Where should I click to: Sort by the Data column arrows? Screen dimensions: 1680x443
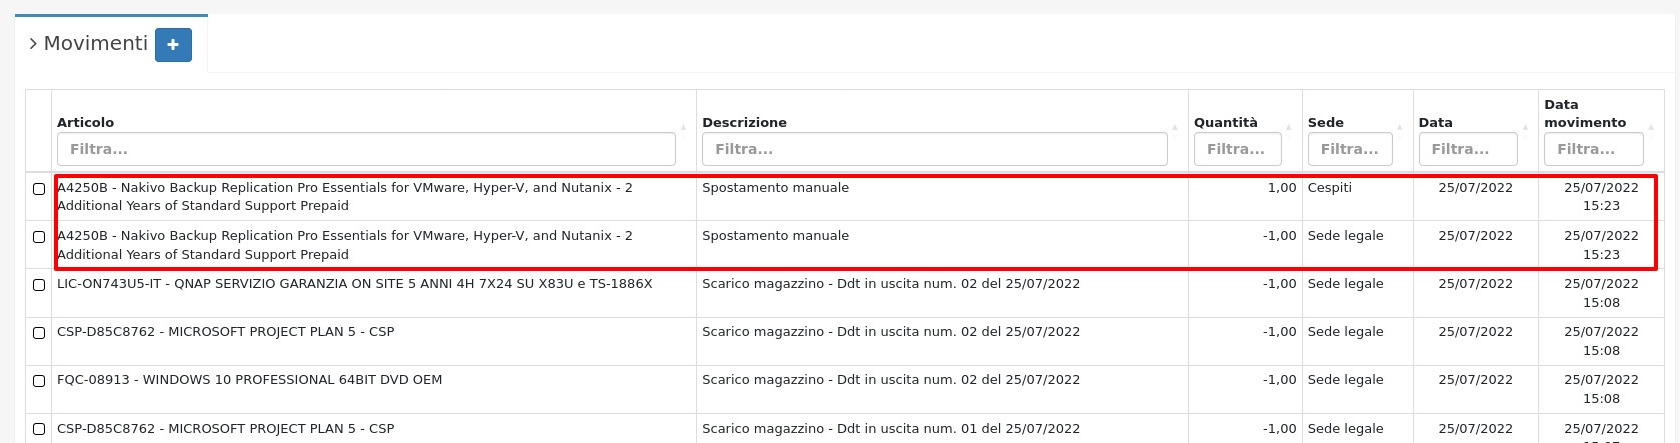tap(1526, 127)
